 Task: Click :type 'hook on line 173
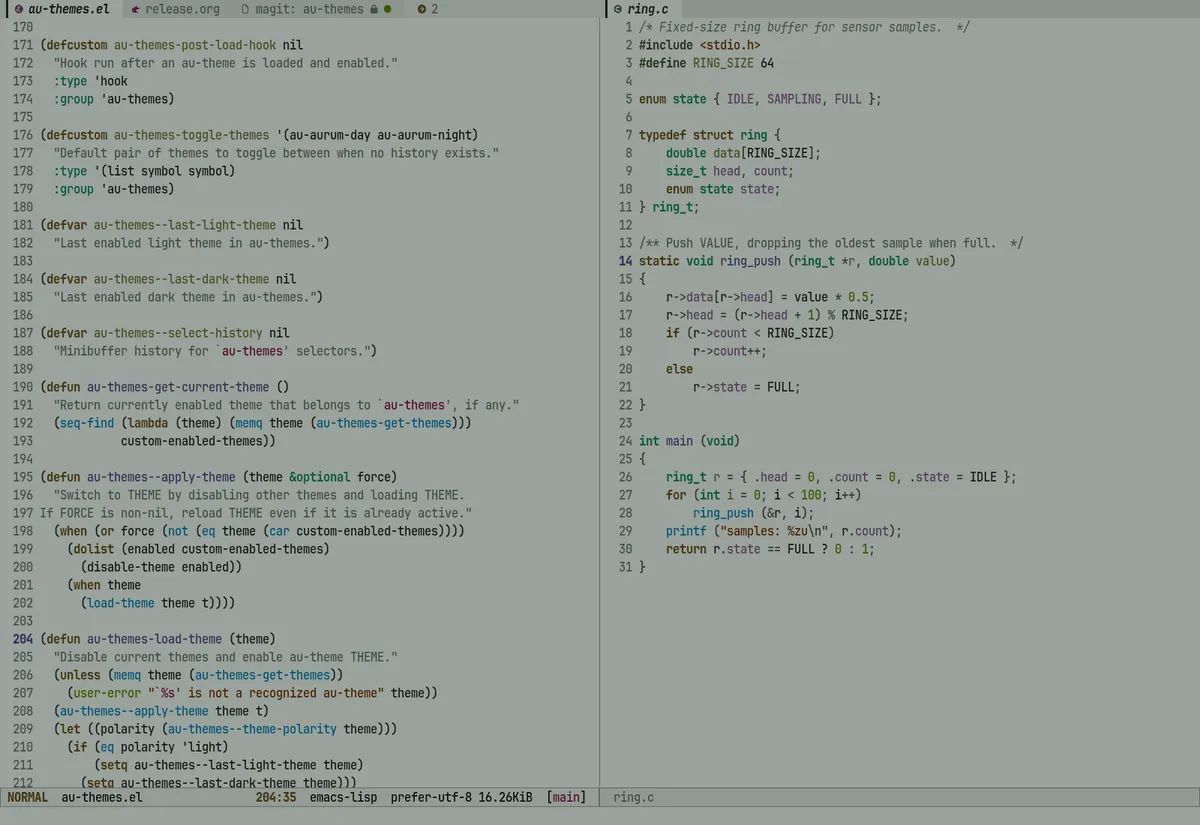pyautogui.click(x=91, y=81)
